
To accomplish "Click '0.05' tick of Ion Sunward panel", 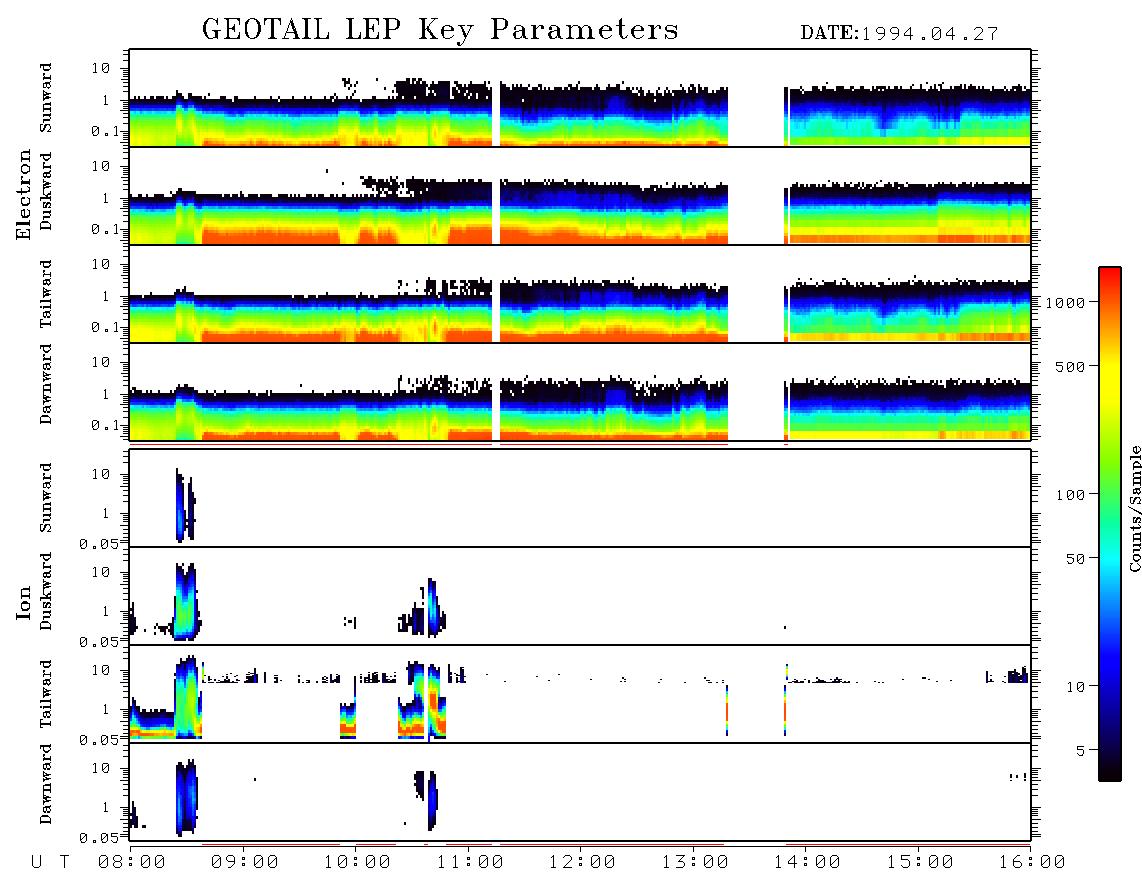I will pyautogui.click(x=98, y=544).
